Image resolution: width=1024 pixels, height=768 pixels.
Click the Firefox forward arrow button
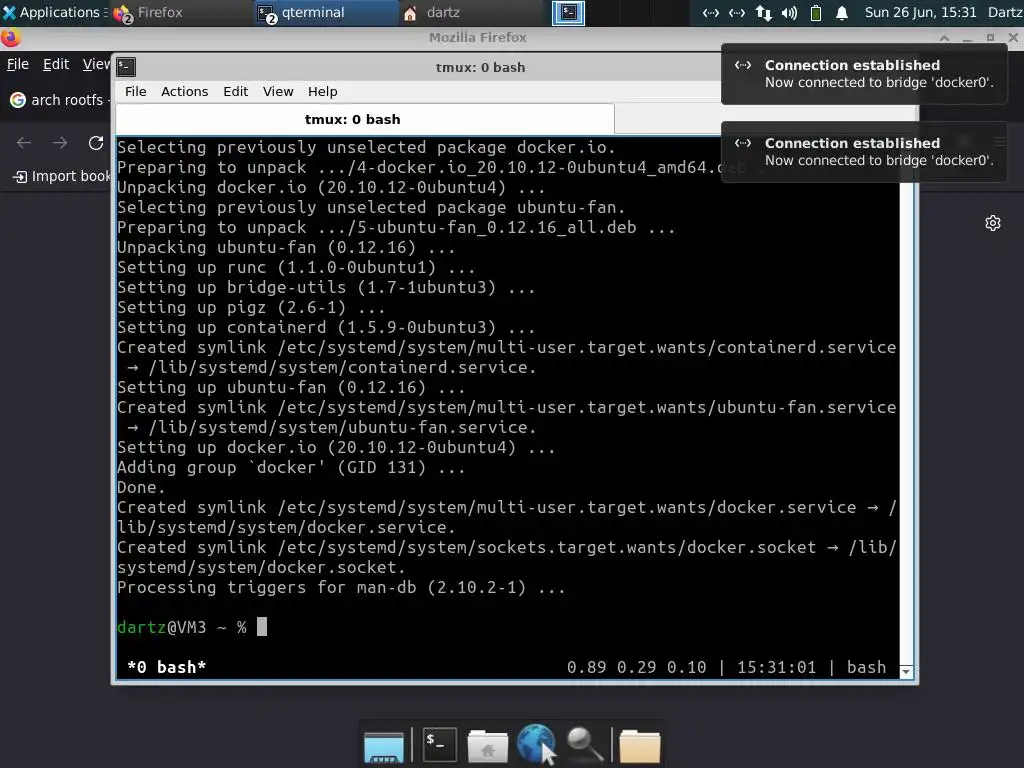point(60,142)
